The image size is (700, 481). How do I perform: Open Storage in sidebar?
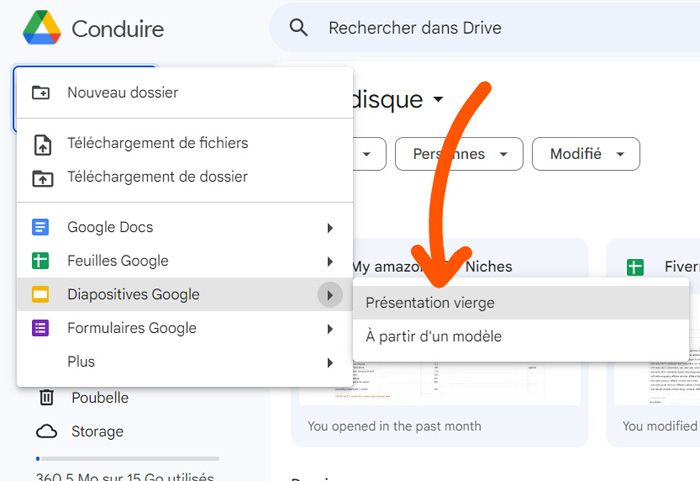[x=97, y=431]
